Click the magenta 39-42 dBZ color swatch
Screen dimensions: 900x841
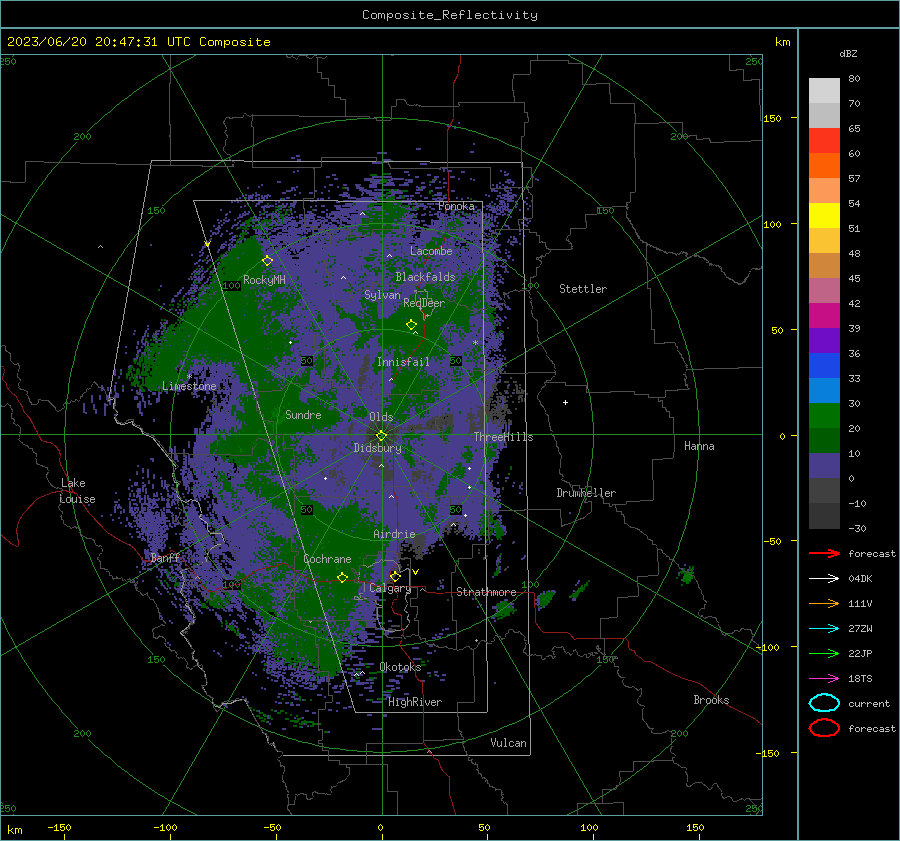click(824, 316)
